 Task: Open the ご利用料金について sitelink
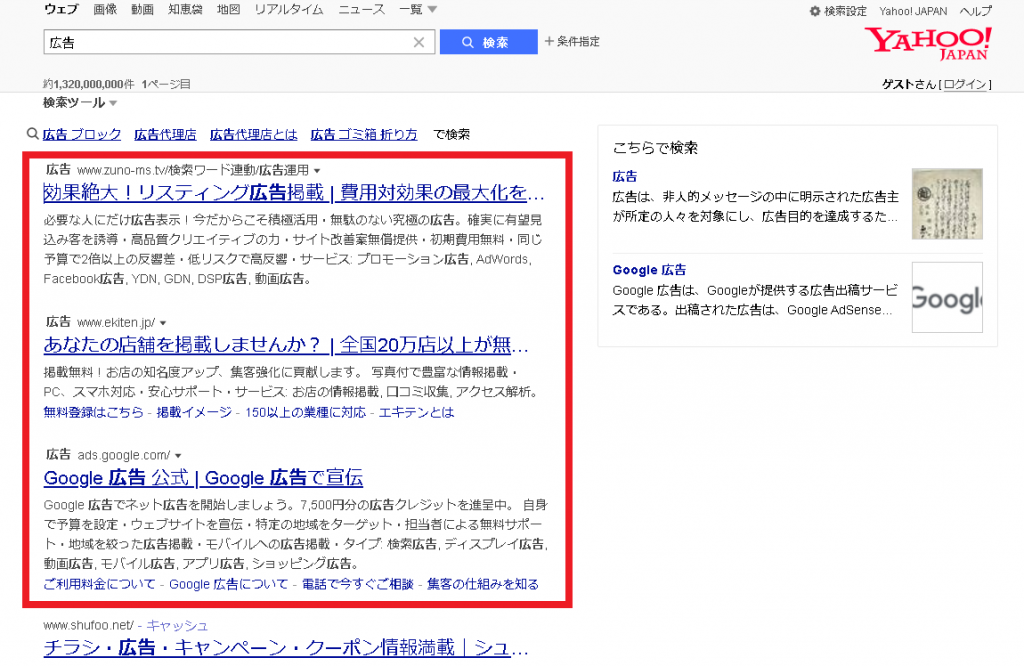99,584
